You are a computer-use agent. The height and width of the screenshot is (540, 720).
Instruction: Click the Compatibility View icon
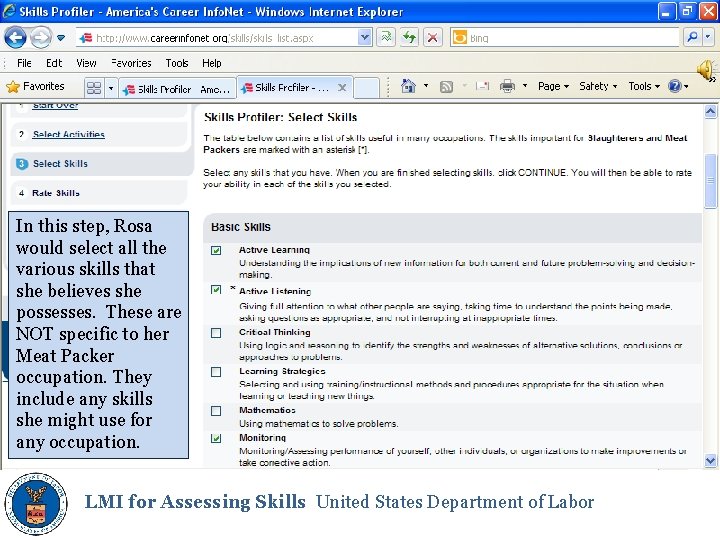click(x=387, y=38)
